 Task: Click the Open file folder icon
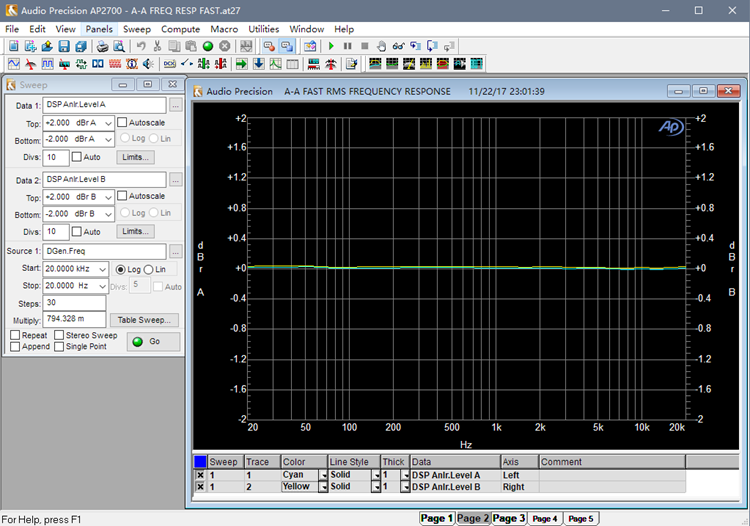(x=46, y=46)
